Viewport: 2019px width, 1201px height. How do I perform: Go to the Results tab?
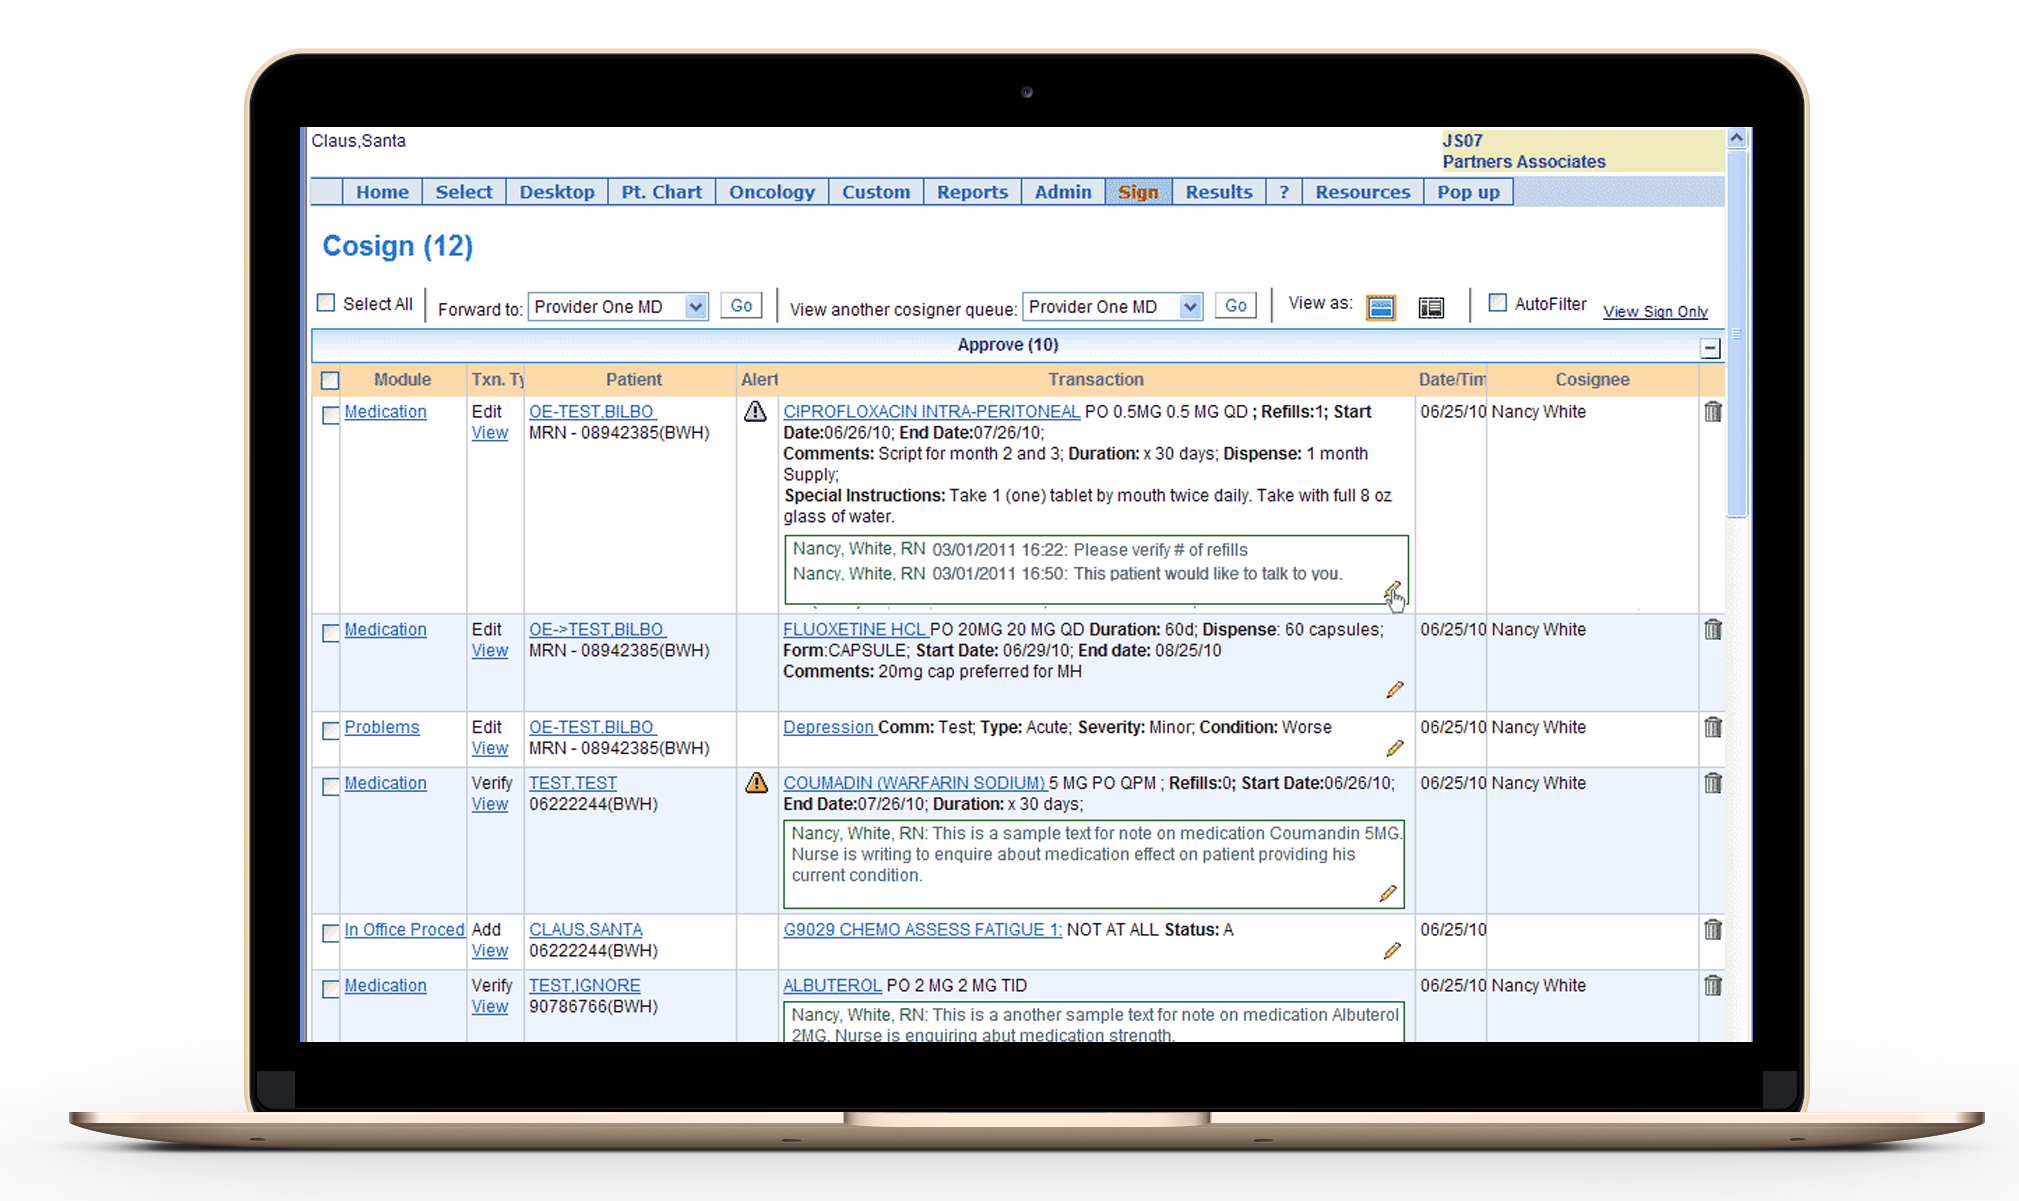point(1218,192)
